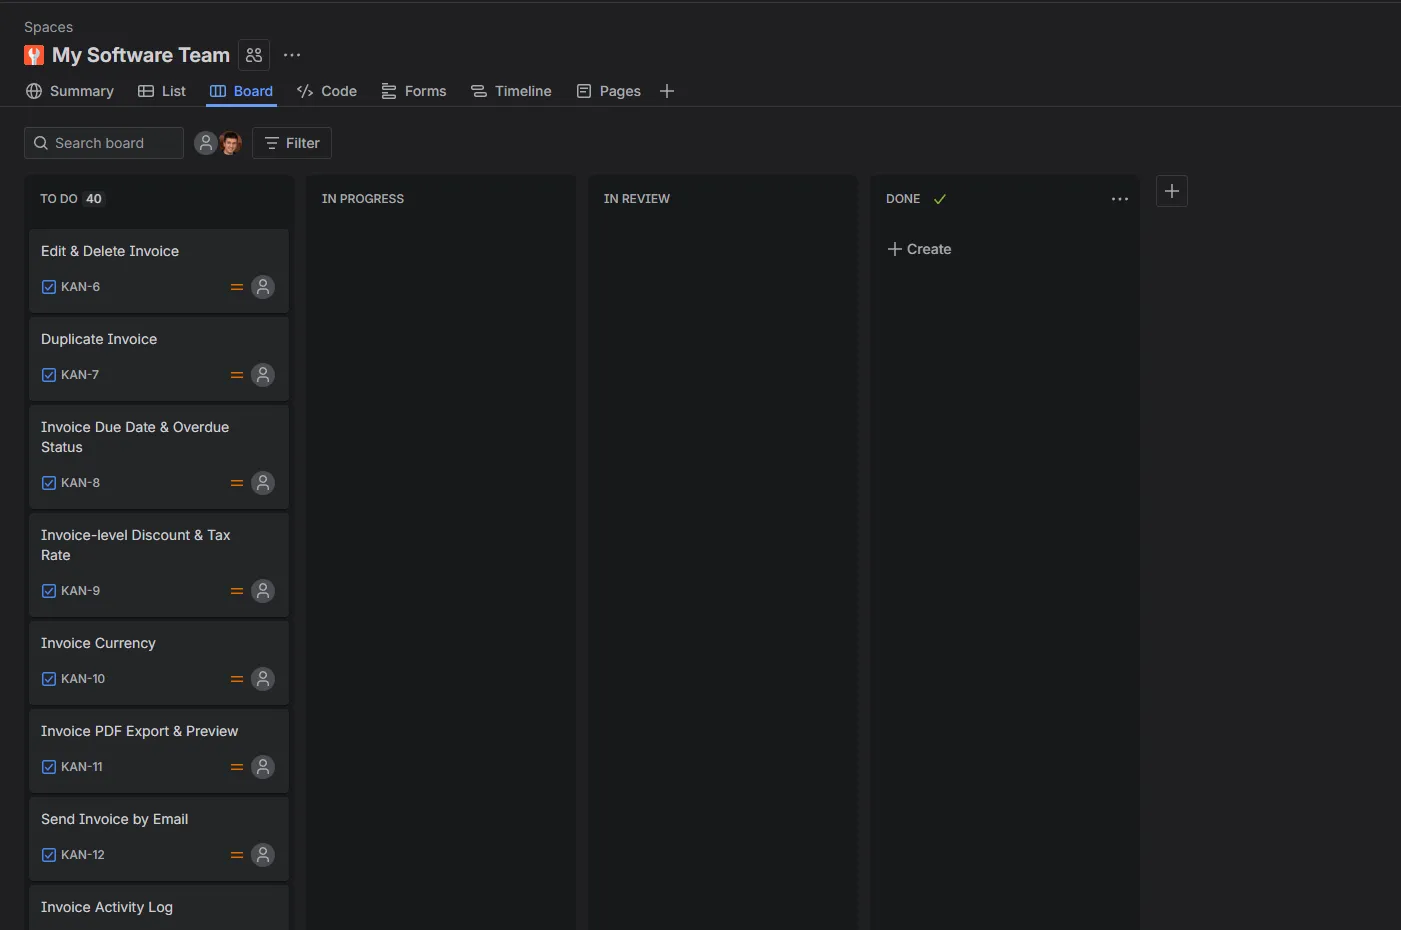Open the KAN-11 issue key link
The width and height of the screenshot is (1401, 930).
(82, 767)
